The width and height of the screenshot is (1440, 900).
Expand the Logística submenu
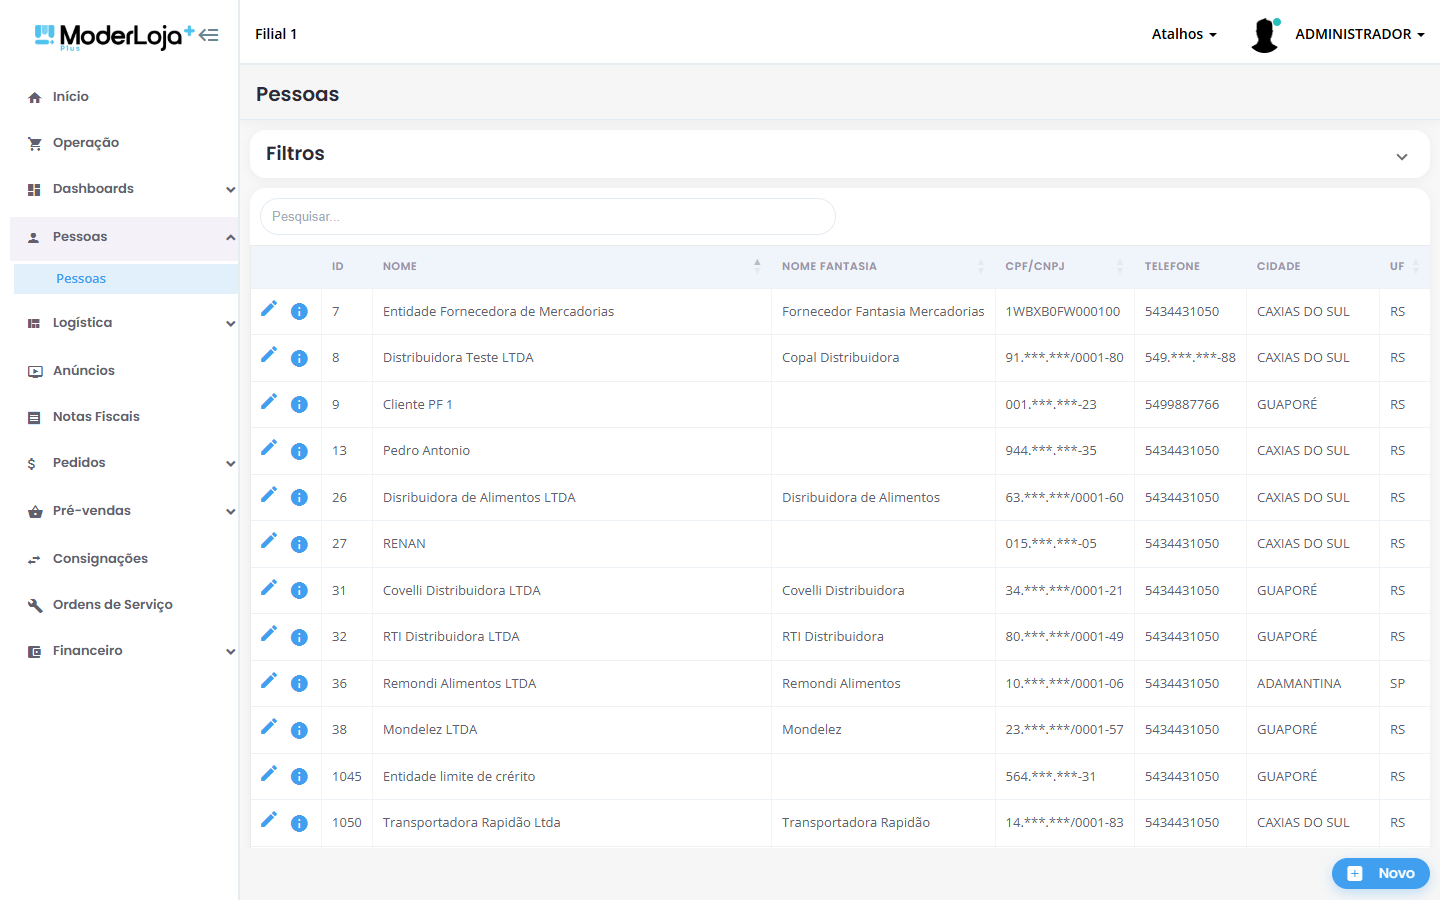124,323
